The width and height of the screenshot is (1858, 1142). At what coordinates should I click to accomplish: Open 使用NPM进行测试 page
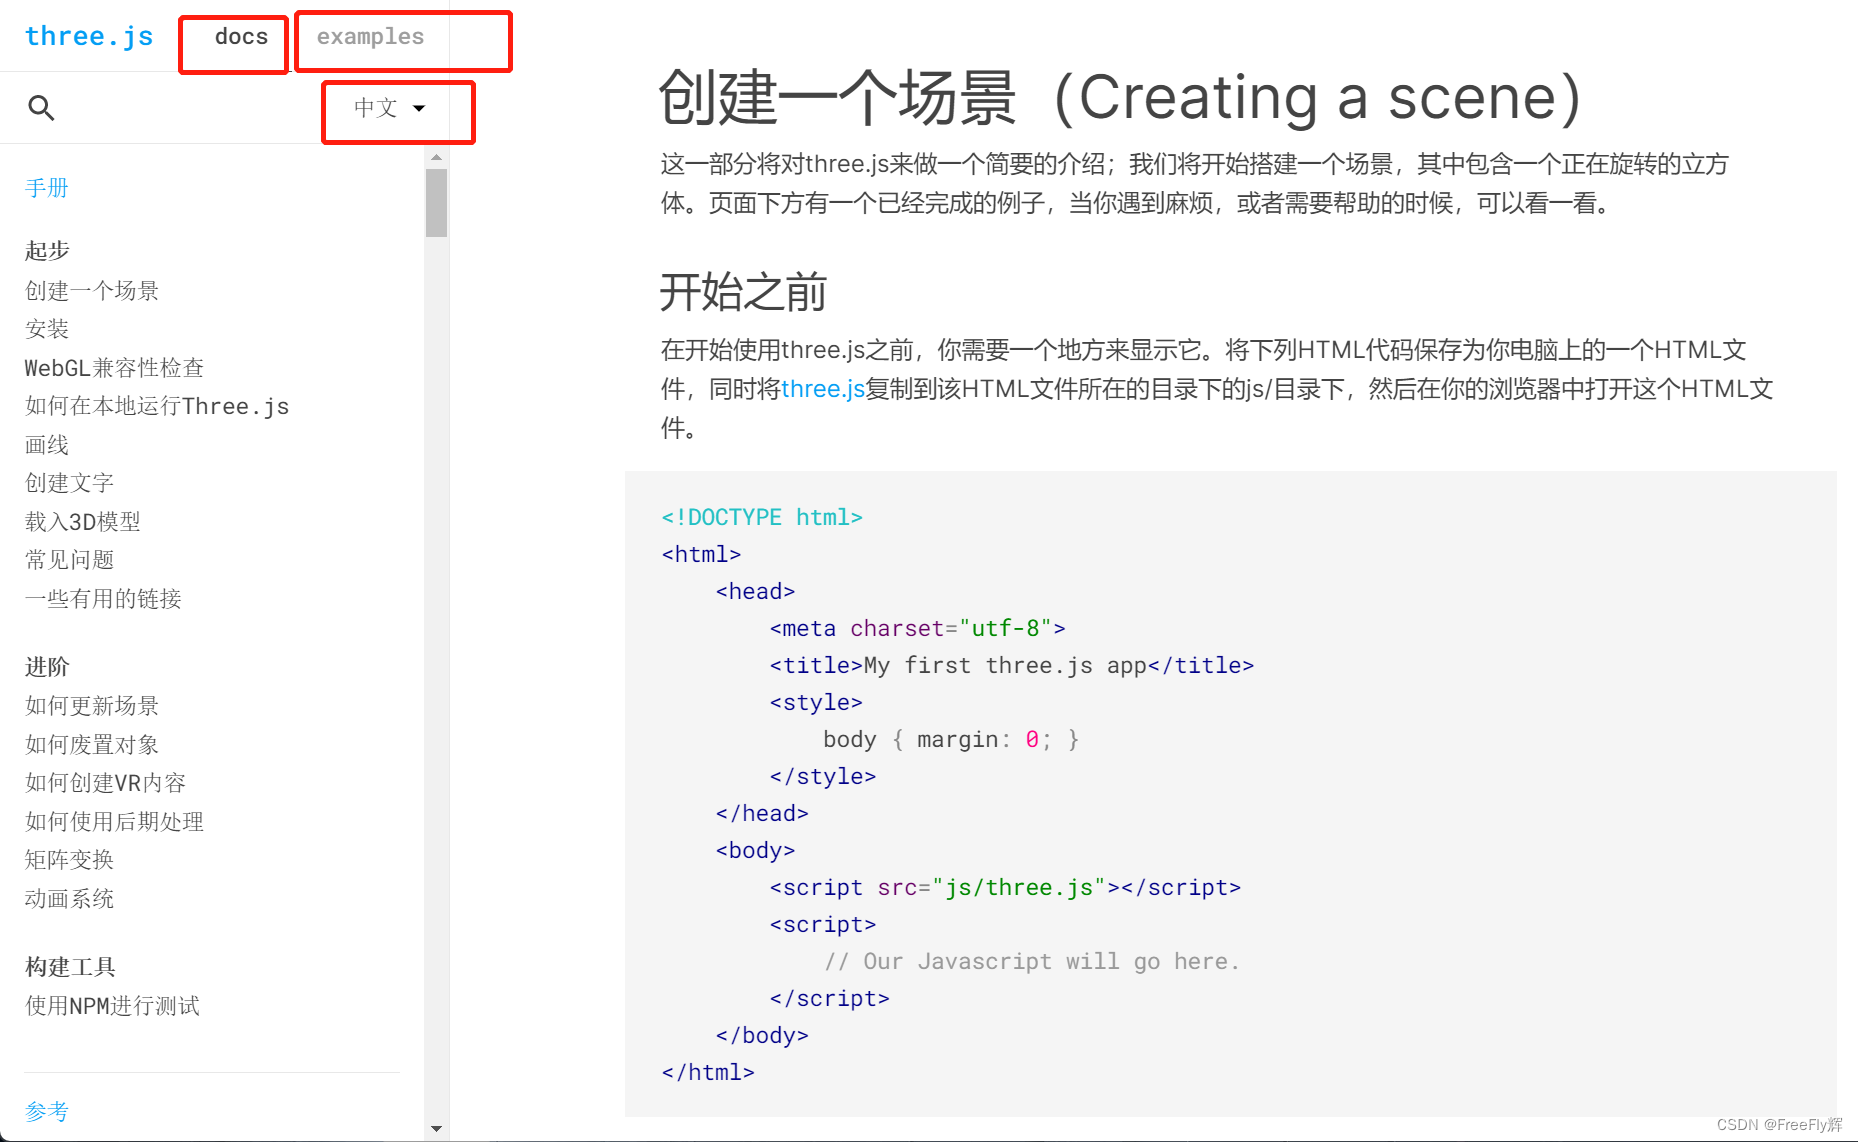(112, 1006)
